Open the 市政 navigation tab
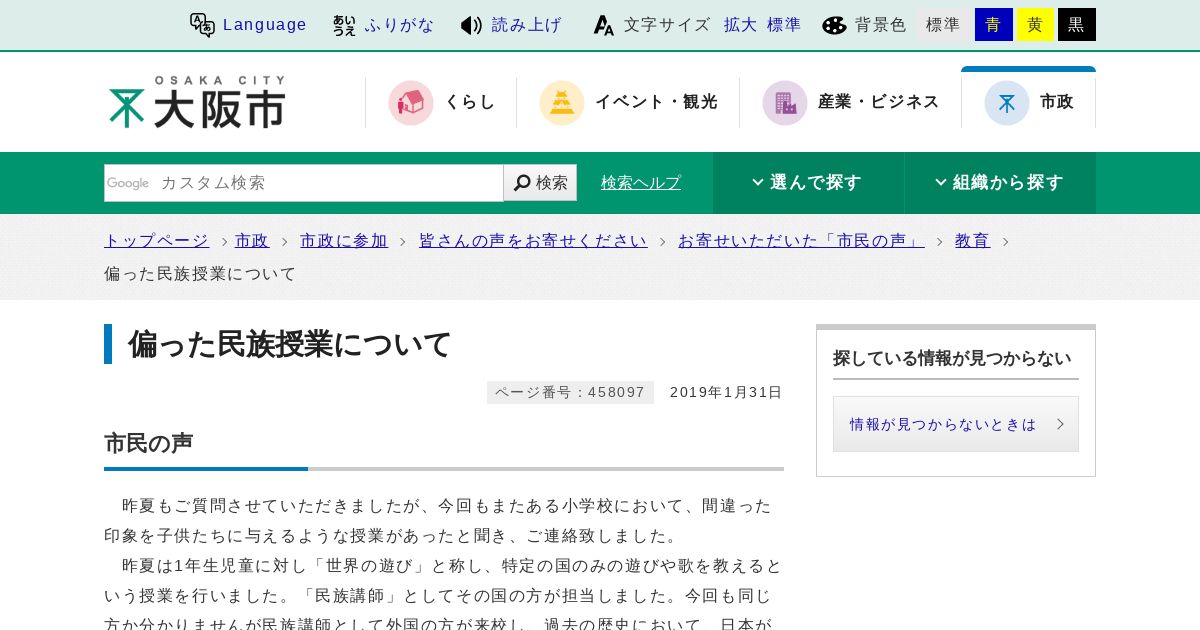The image size is (1200, 630). (x=1029, y=100)
